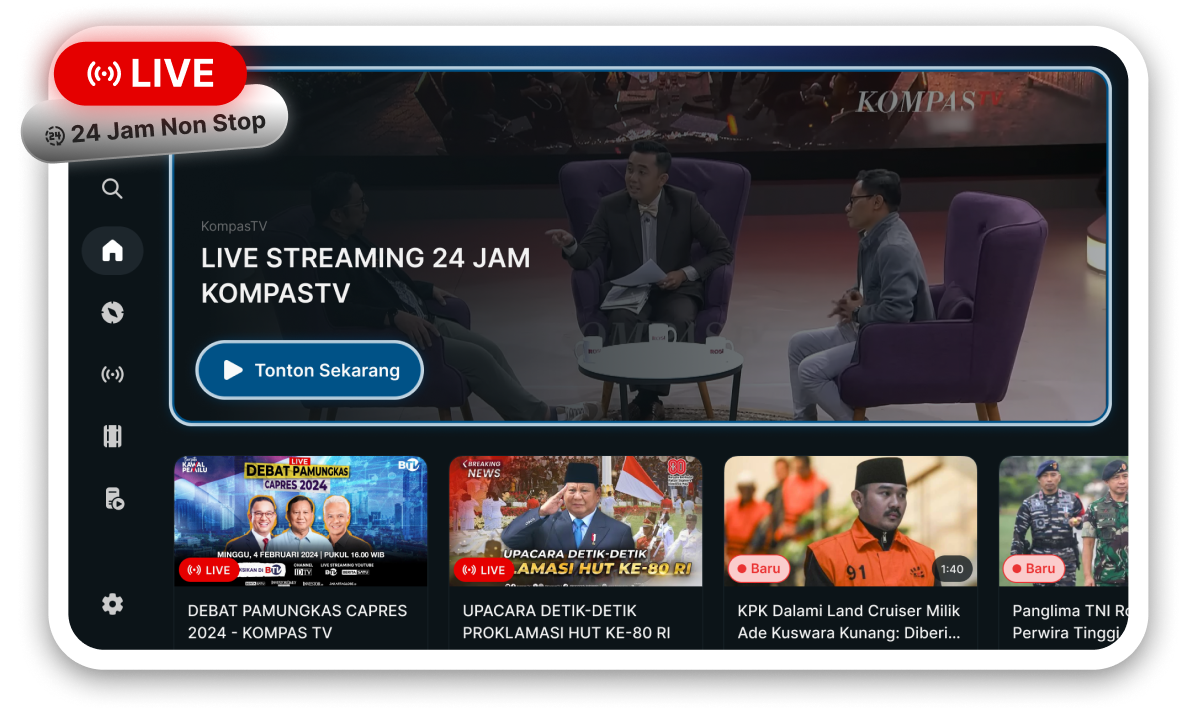The image size is (1183, 712).
Task: Open the search icon in sidebar
Action: pos(112,188)
